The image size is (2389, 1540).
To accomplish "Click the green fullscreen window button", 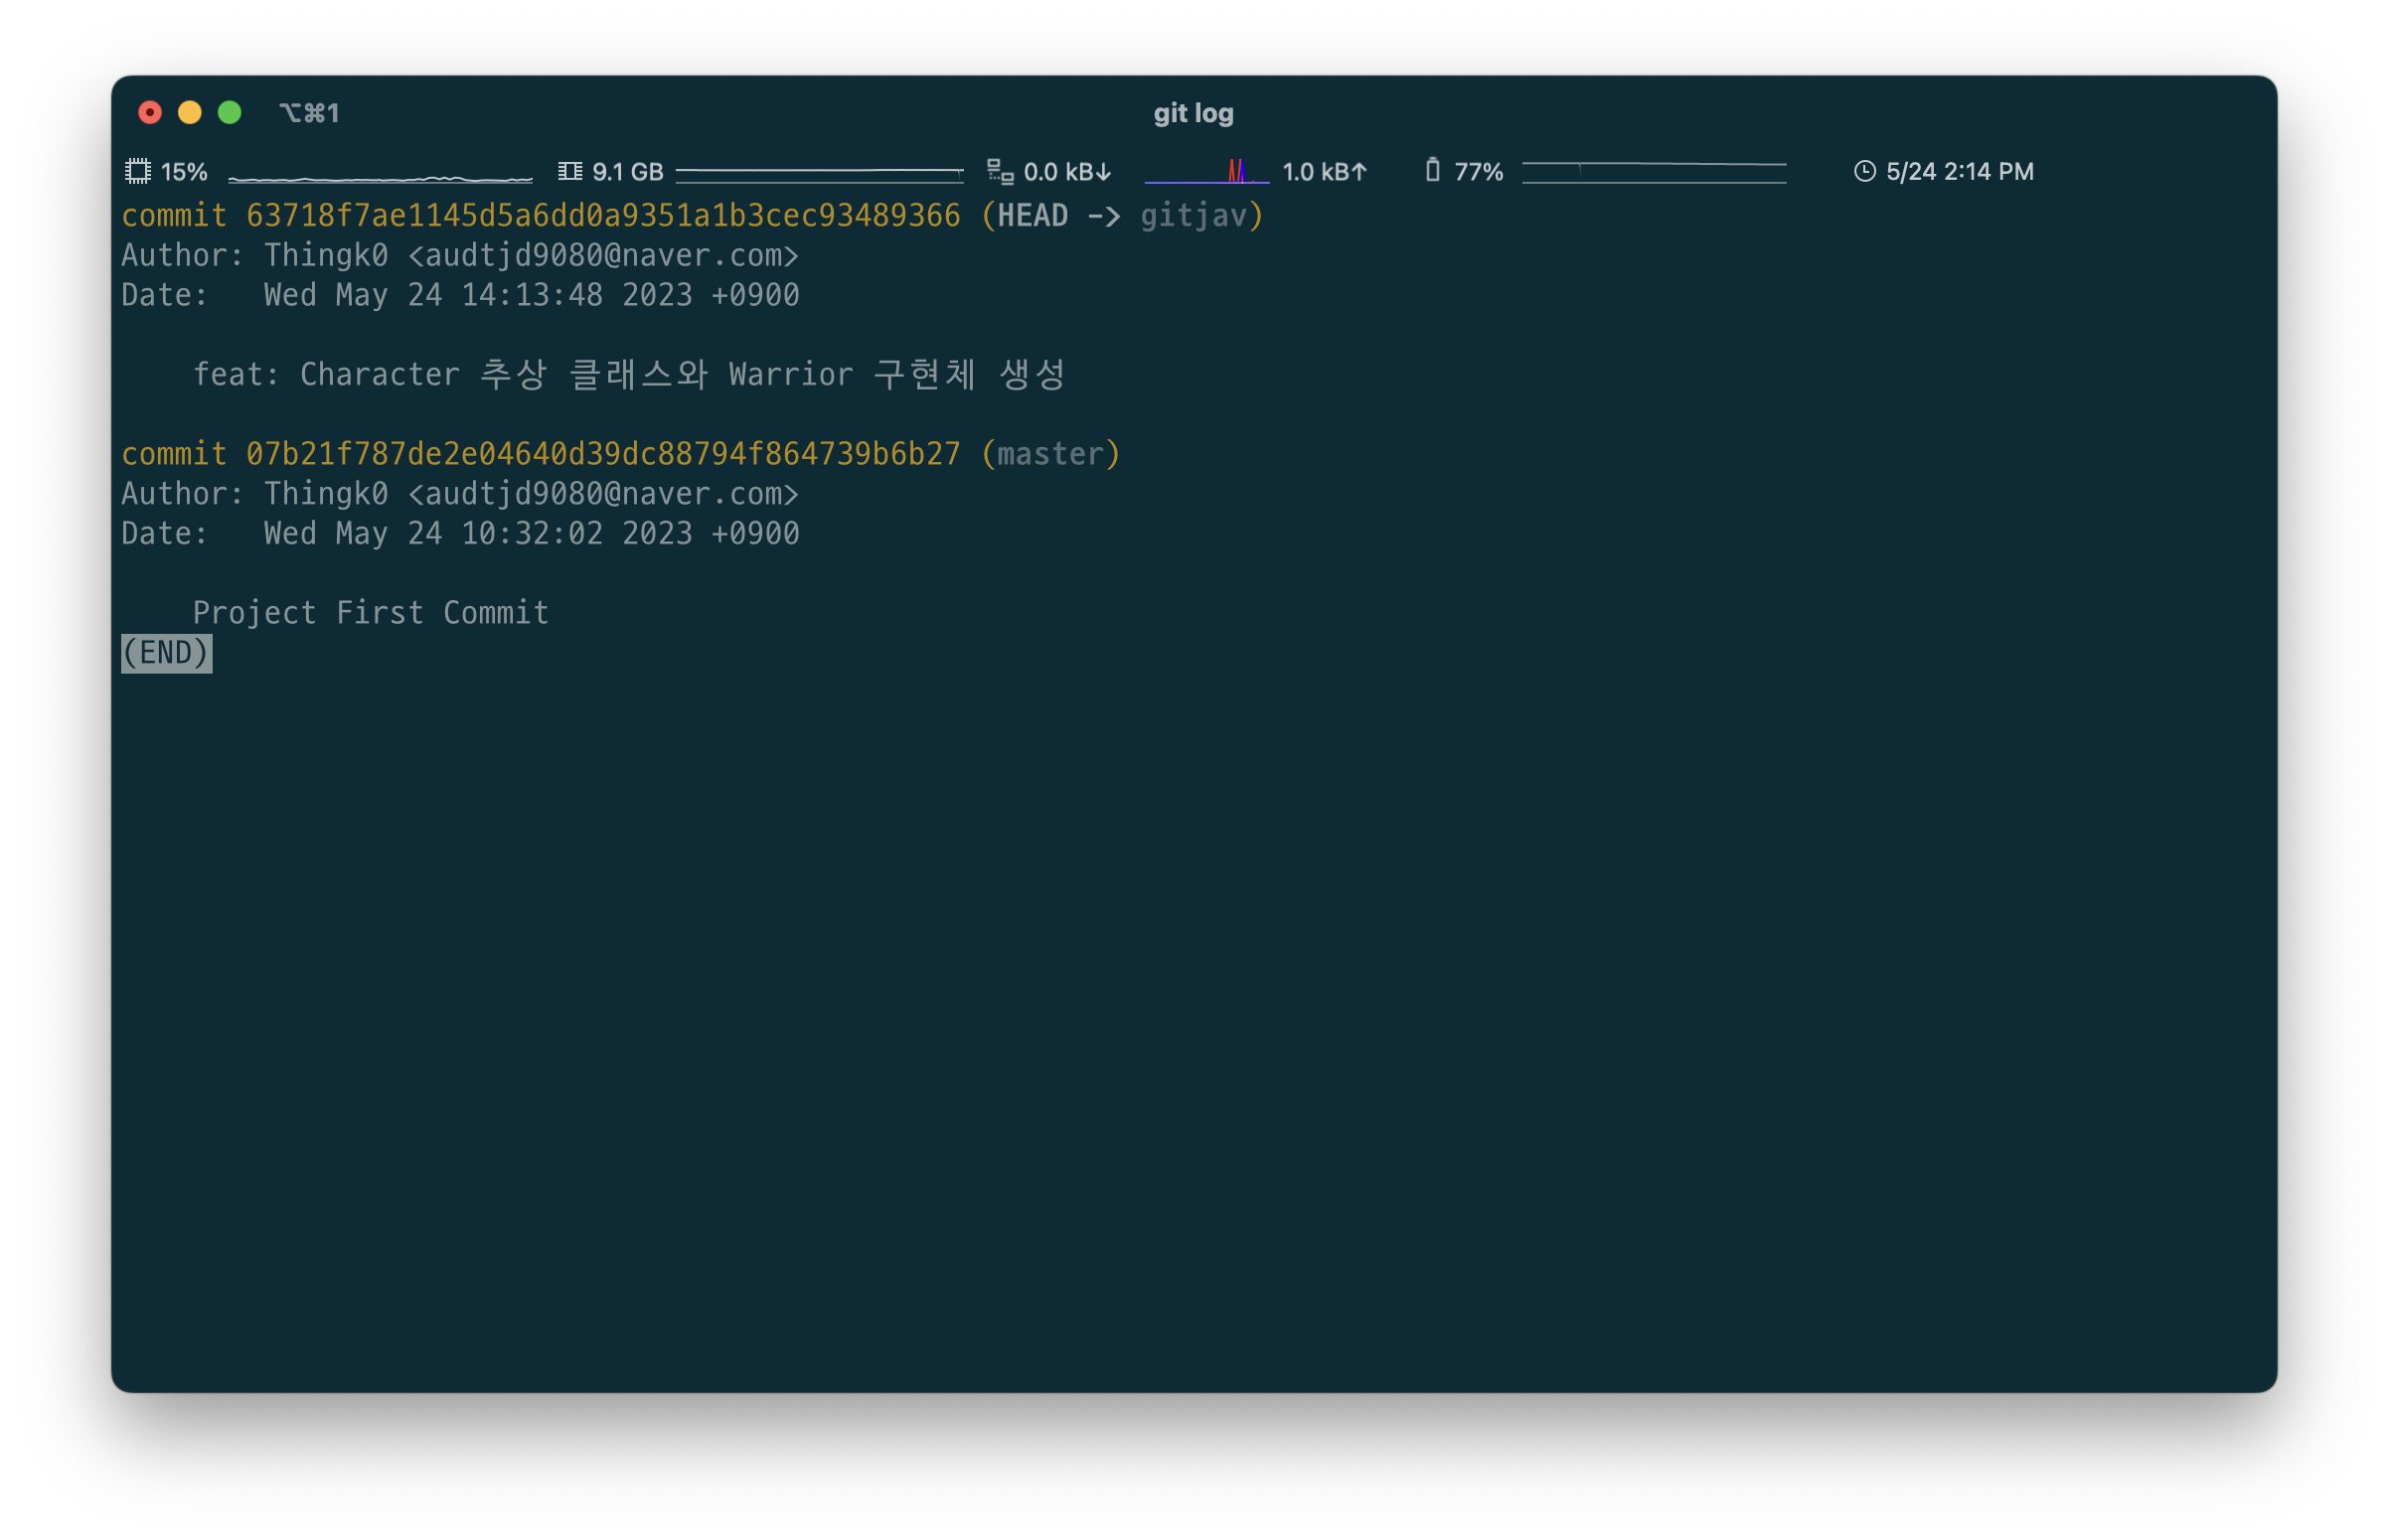I will (229, 113).
